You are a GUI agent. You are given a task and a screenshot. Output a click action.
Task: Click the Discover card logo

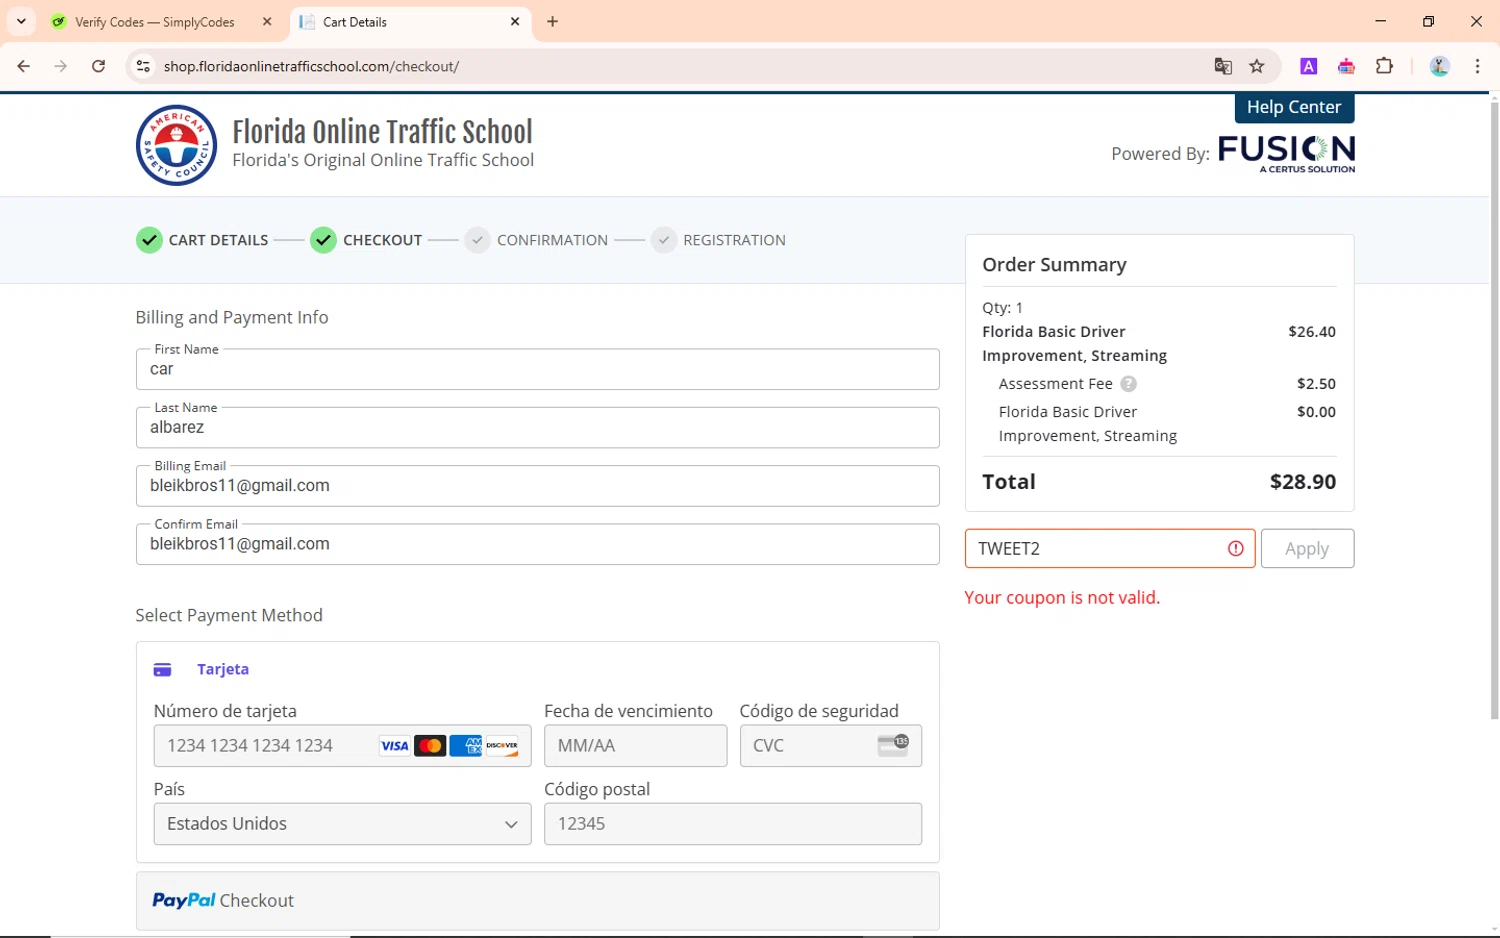pyautogui.click(x=501, y=746)
